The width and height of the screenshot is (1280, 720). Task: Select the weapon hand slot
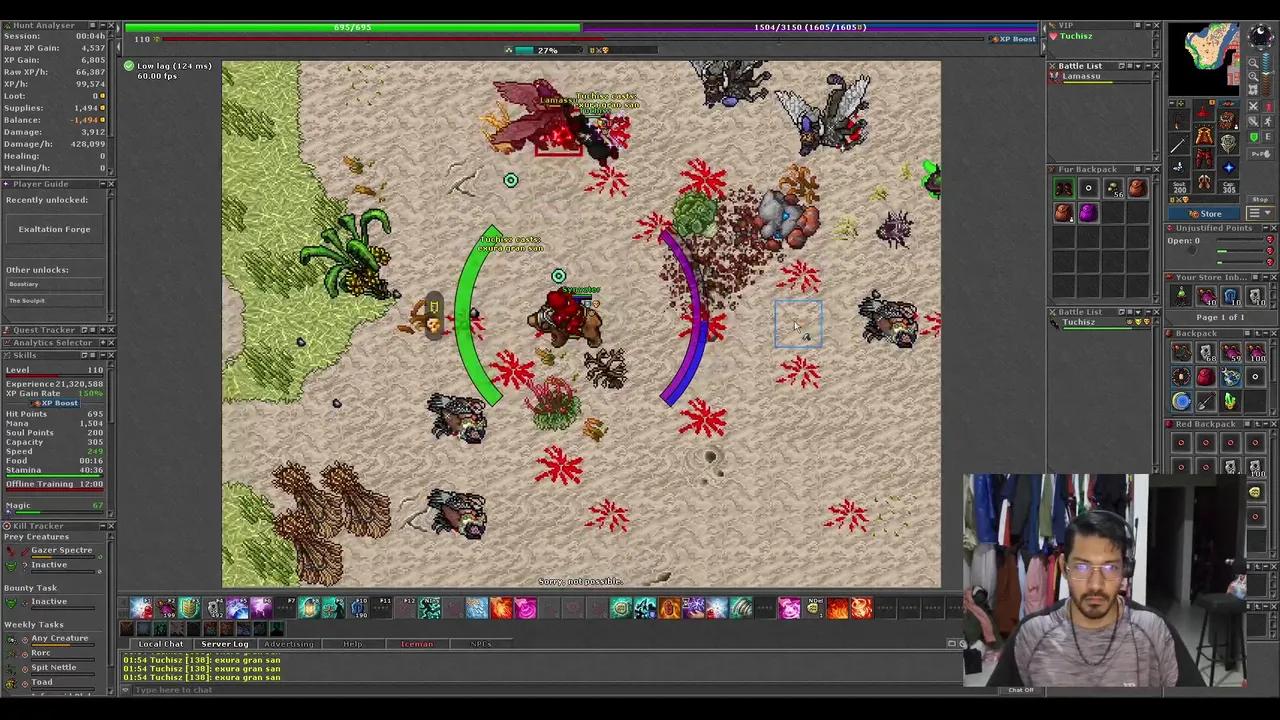1179,145
